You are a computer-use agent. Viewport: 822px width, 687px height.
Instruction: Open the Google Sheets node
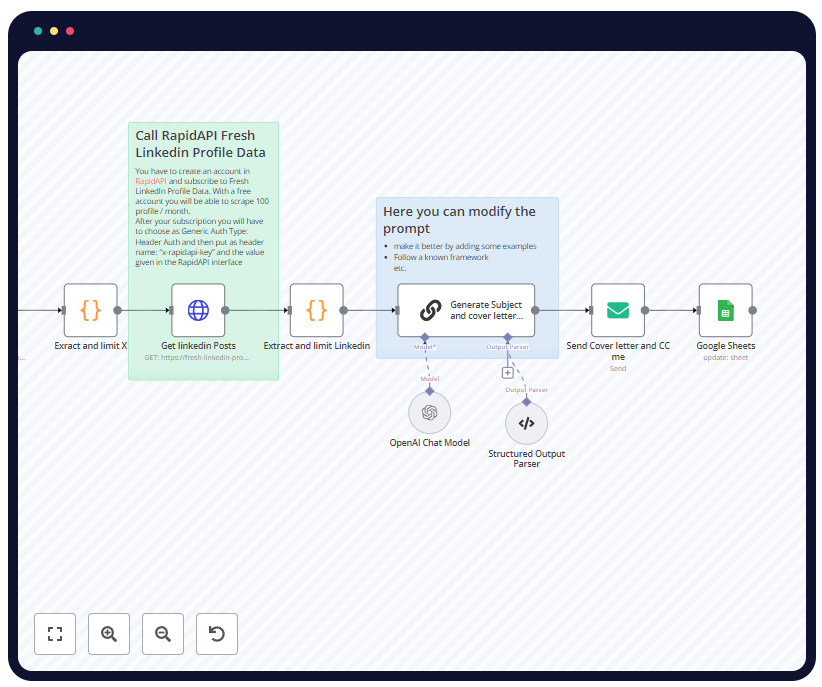726,310
